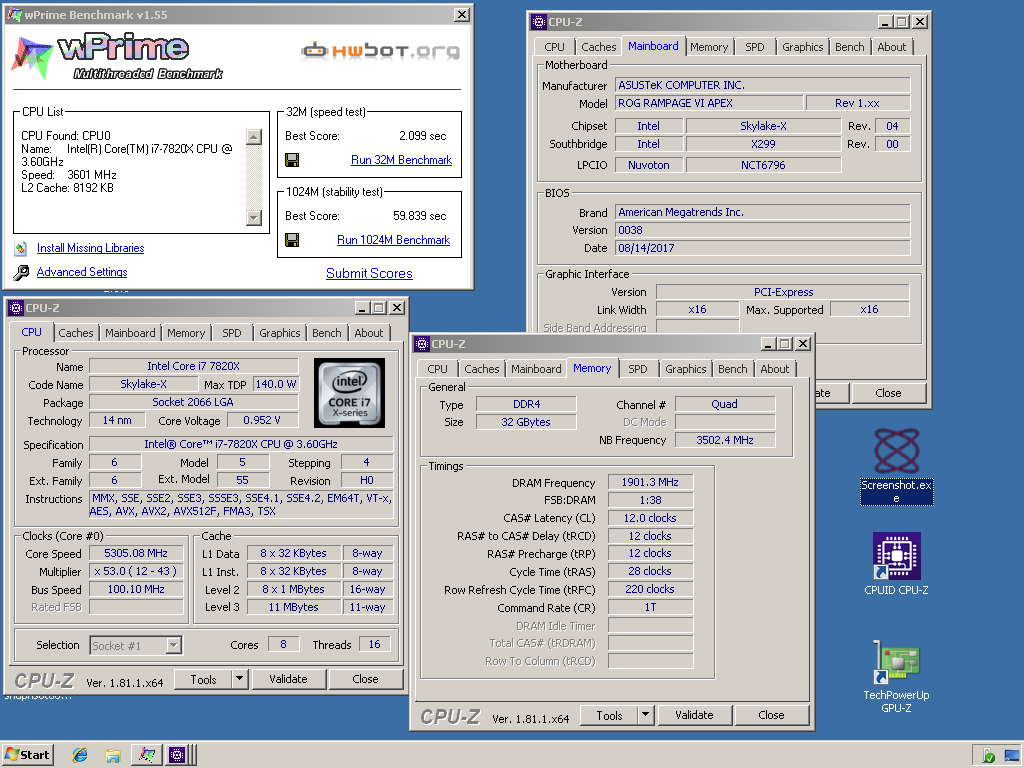This screenshot has height=768, width=1024.
Task: Select SPD tab in the CPU window
Action: [x=232, y=333]
